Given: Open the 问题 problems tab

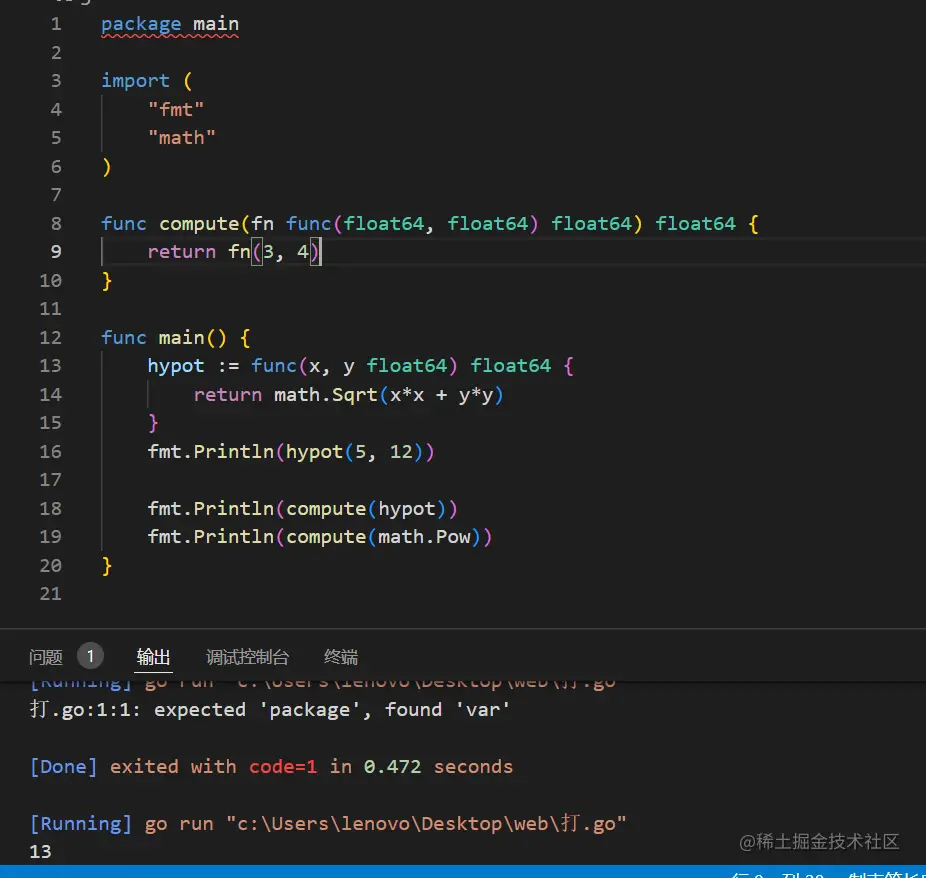Looking at the screenshot, I should pyautogui.click(x=45, y=657).
